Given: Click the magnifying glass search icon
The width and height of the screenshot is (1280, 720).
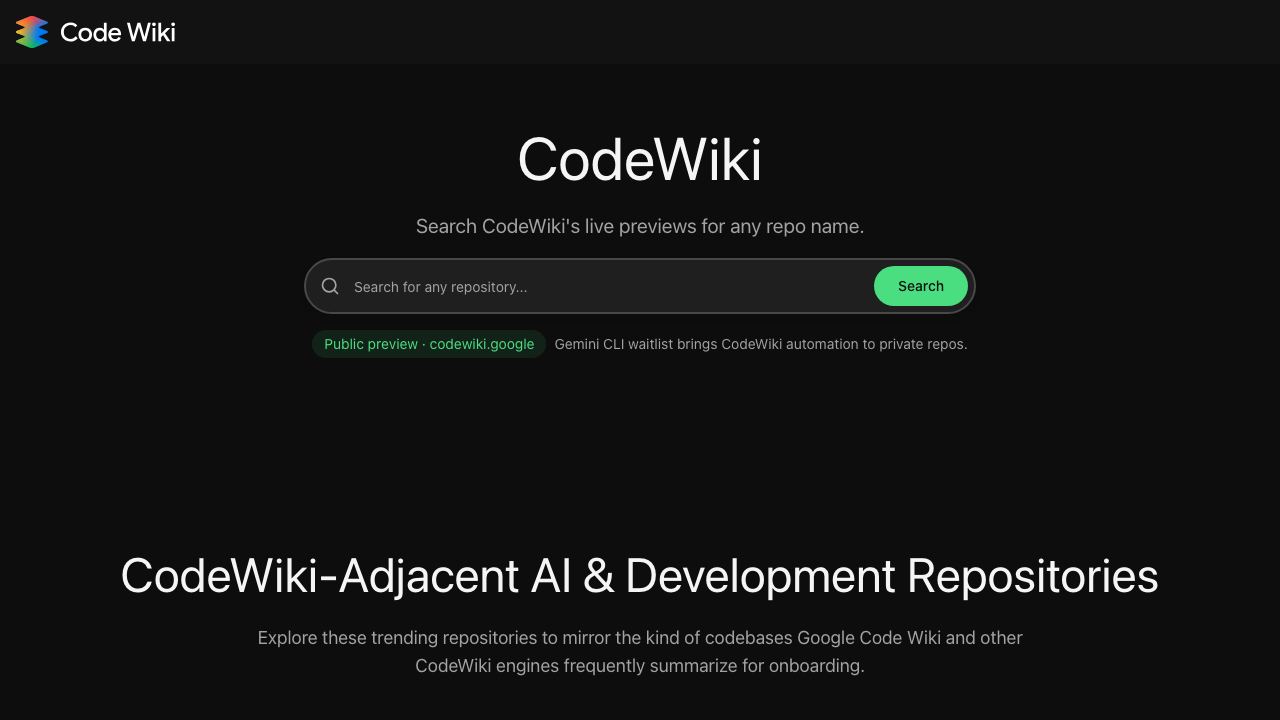Looking at the screenshot, I should click(330, 286).
